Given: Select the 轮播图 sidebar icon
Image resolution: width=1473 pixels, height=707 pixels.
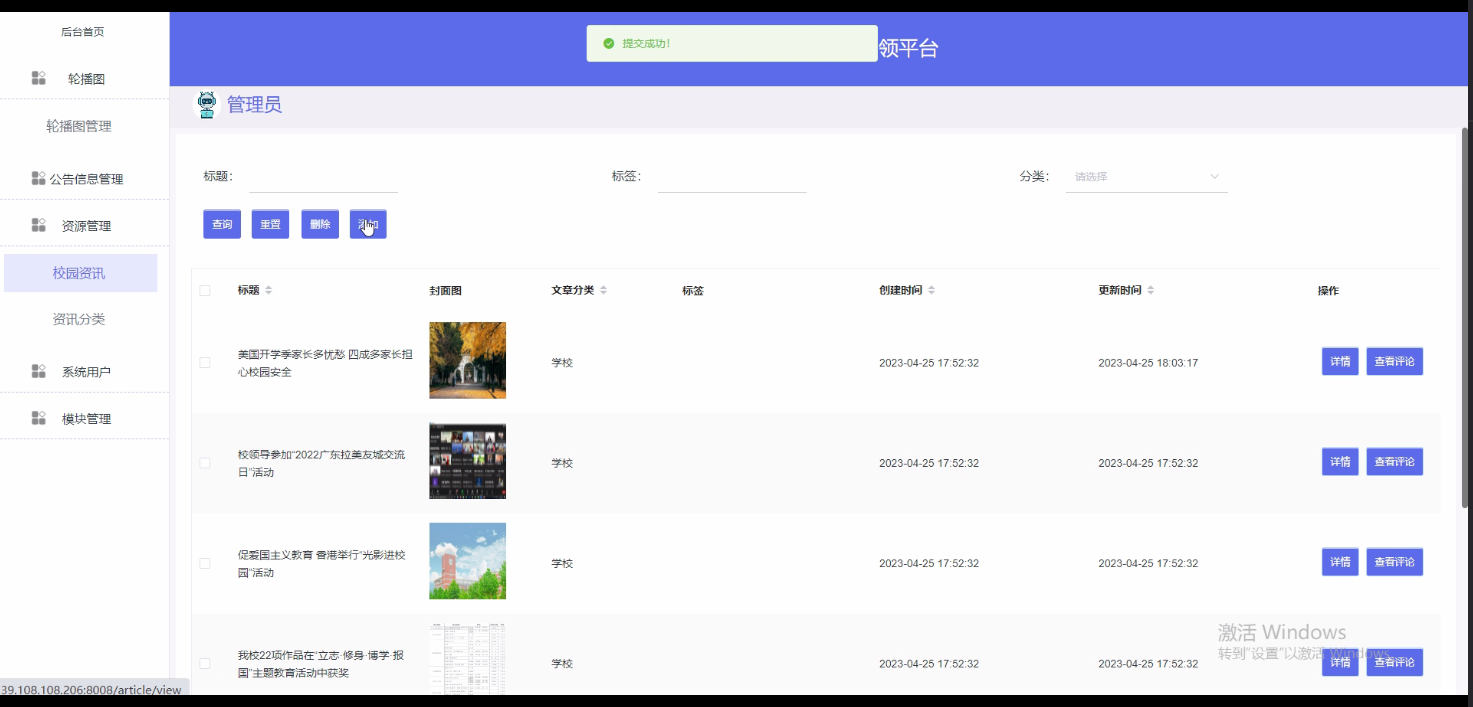Looking at the screenshot, I should (36, 77).
